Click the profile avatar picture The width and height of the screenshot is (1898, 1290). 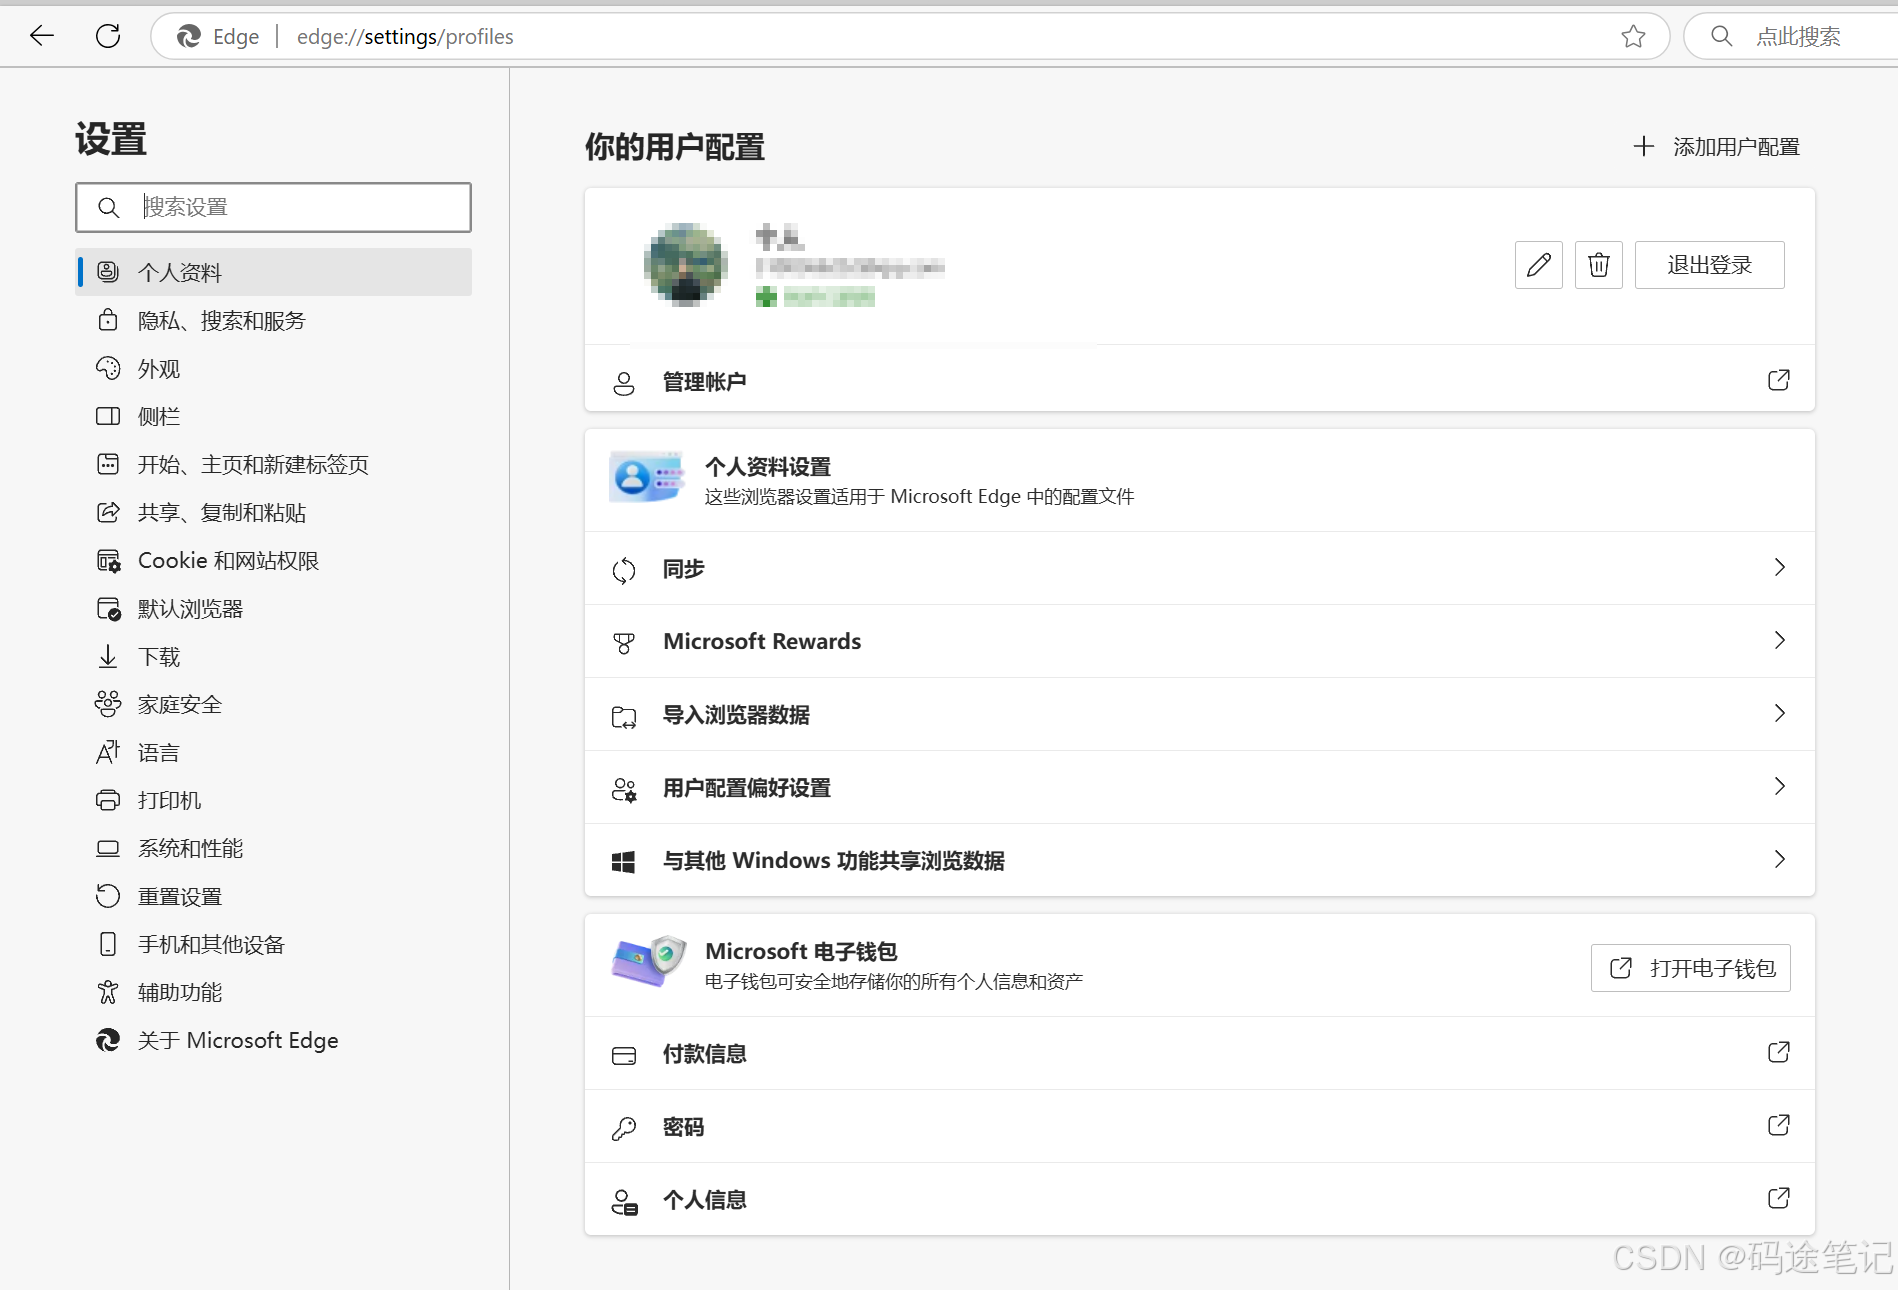pyautogui.click(x=685, y=264)
